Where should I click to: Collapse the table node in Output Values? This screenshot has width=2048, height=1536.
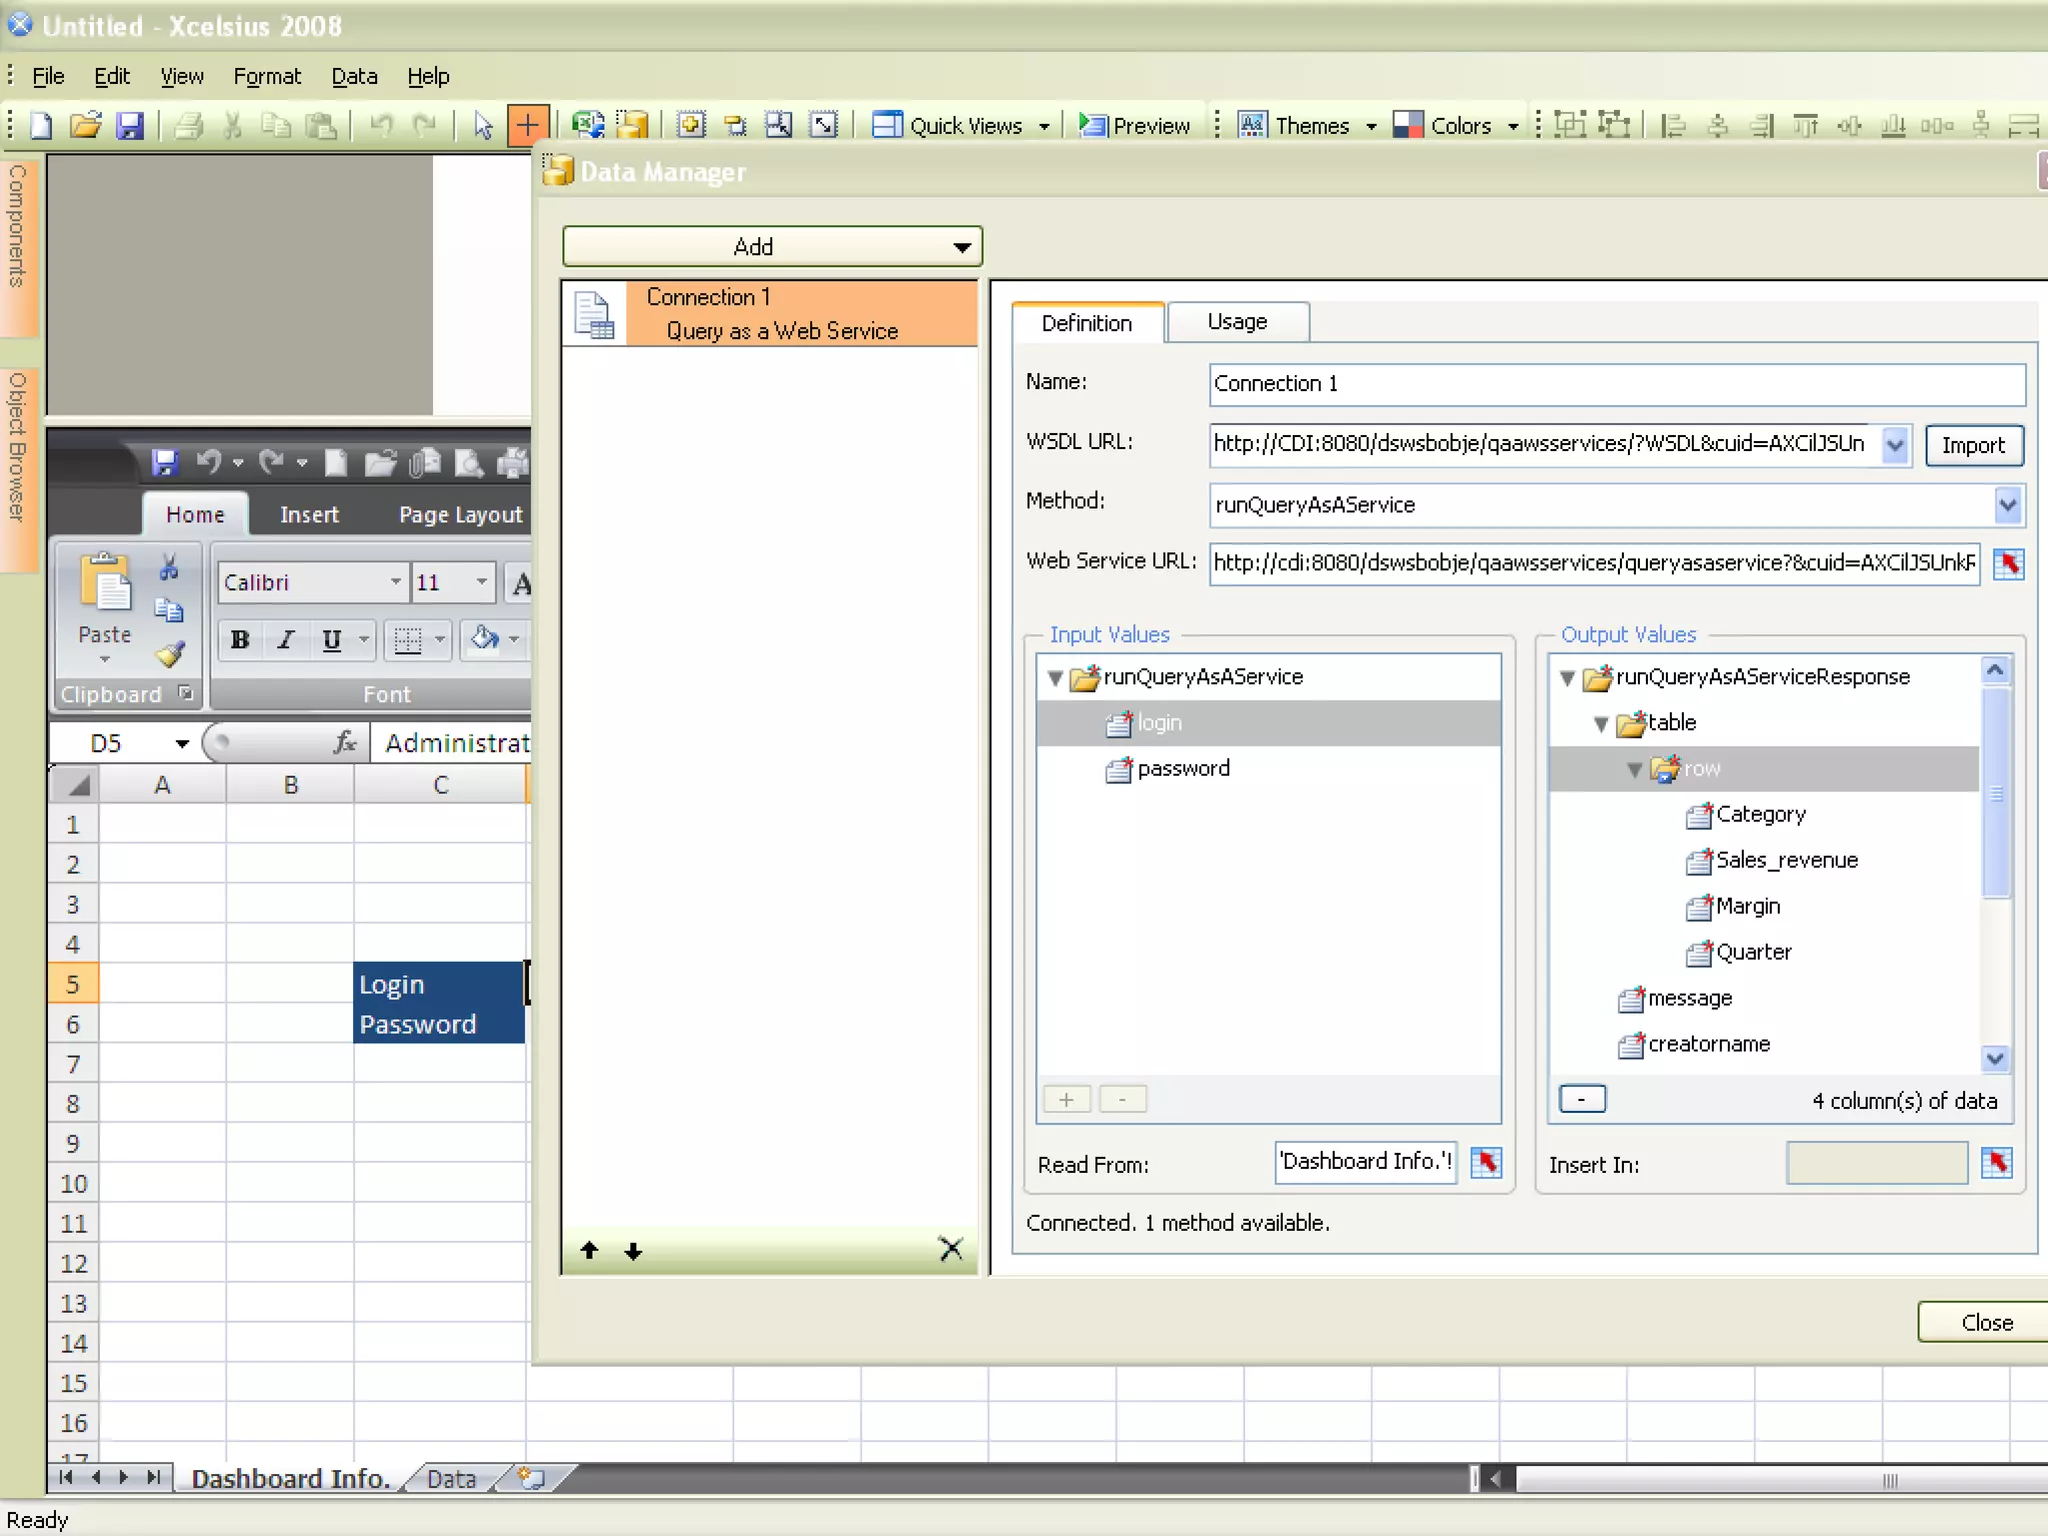pyautogui.click(x=1601, y=724)
